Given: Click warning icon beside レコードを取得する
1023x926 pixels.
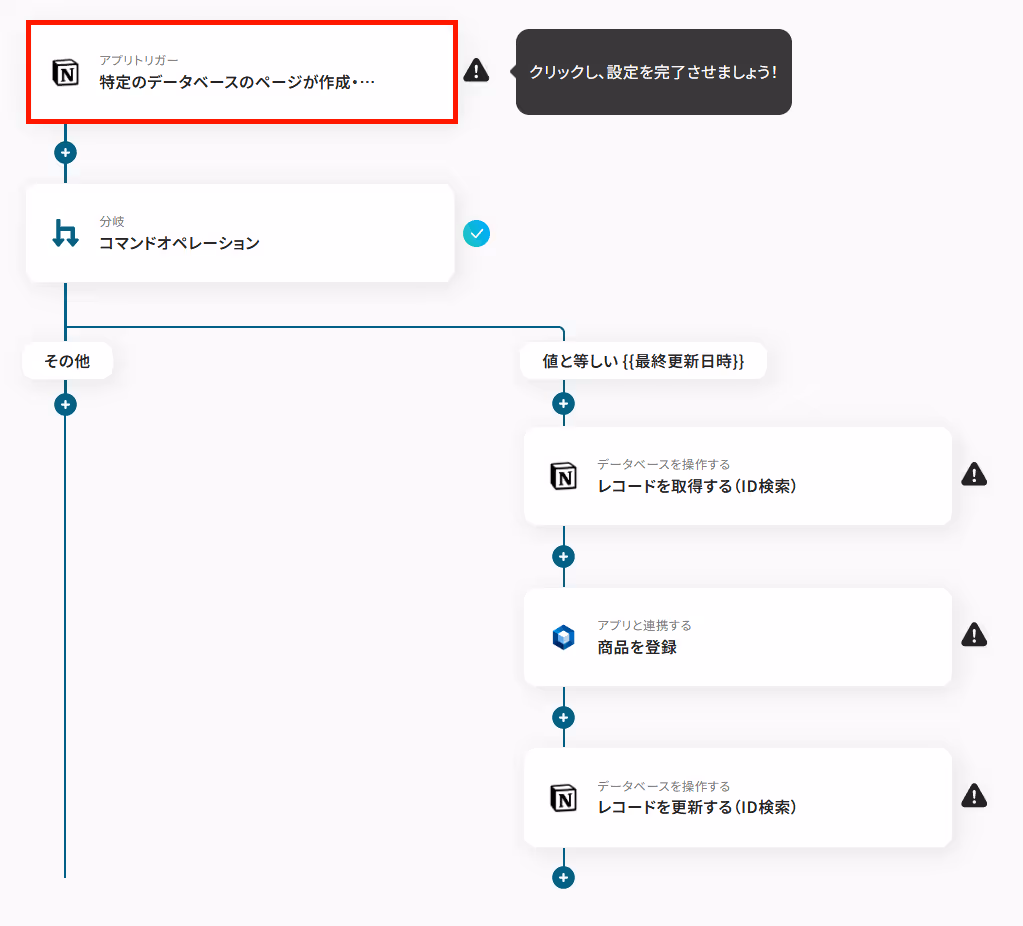Looking at the screenshot, I should (x=974, y=474).
